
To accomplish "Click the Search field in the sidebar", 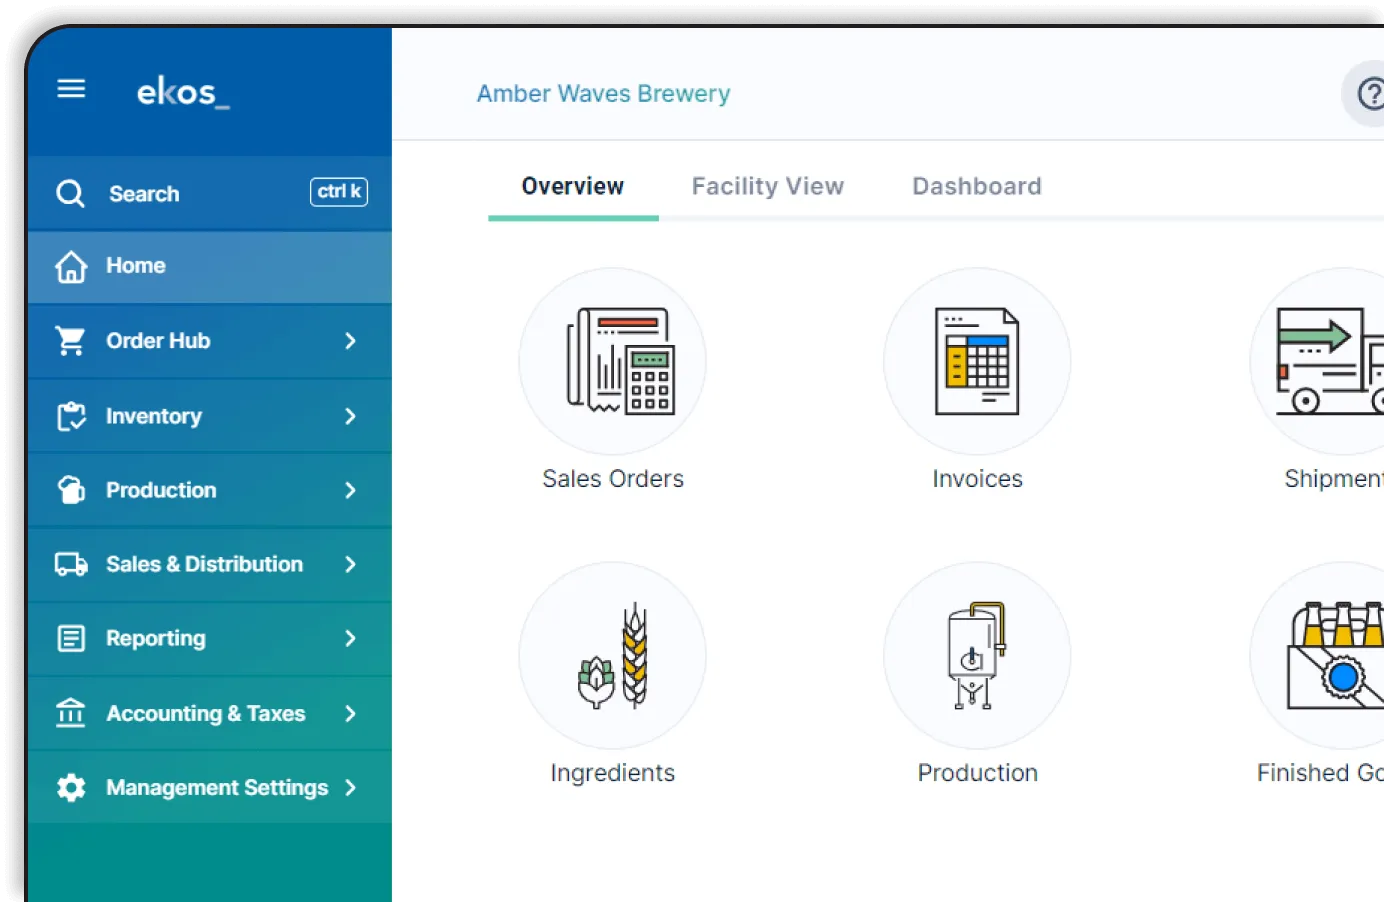I will (210, 193).
